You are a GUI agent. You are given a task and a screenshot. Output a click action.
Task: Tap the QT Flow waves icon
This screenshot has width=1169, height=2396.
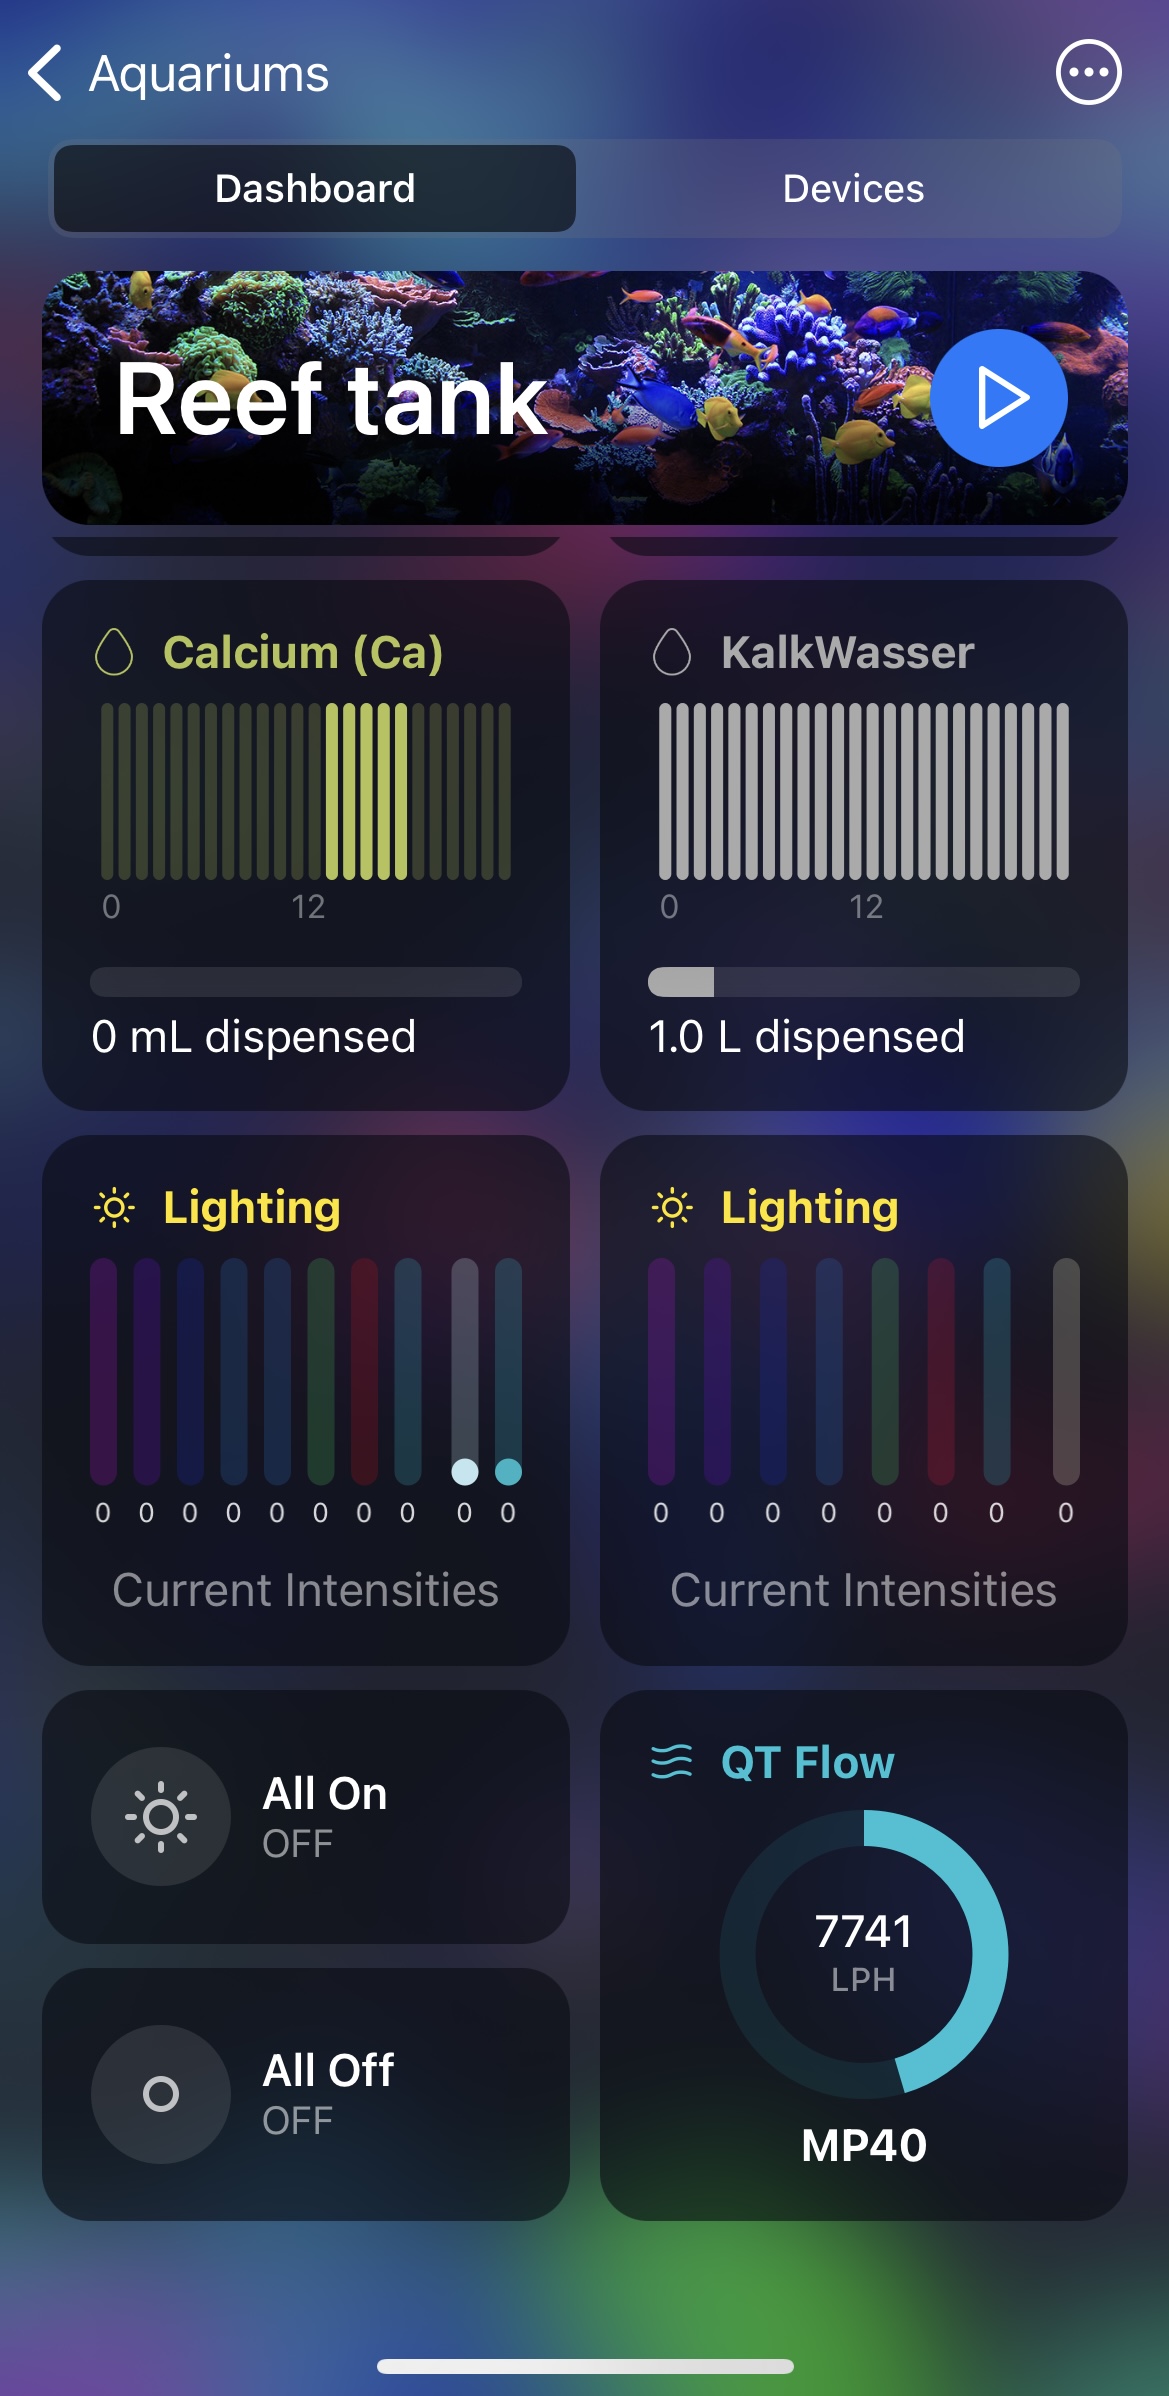(x=672, y=1762)
